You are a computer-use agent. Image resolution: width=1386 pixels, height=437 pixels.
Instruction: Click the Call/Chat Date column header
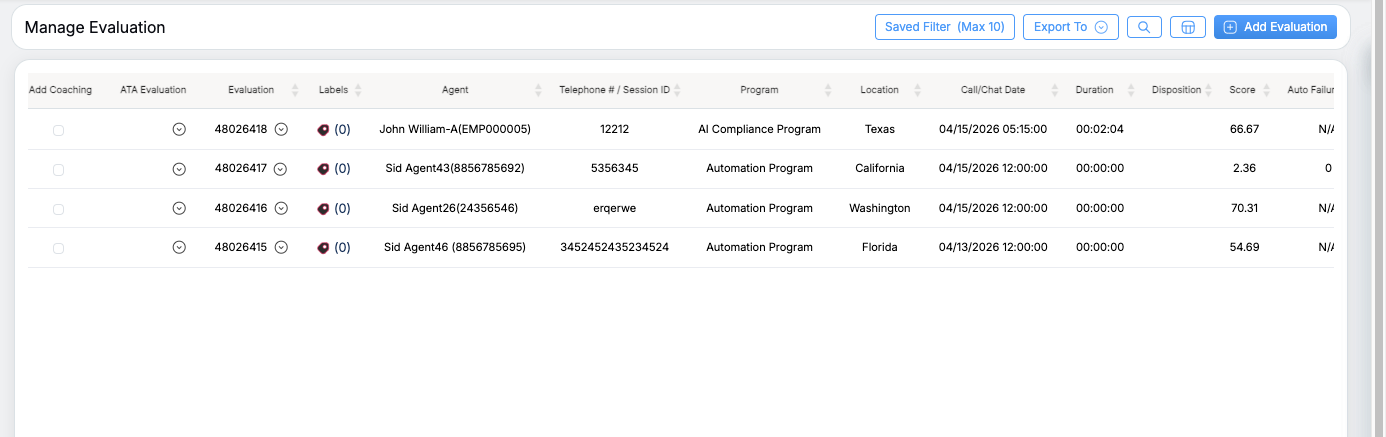pos(993,90)
